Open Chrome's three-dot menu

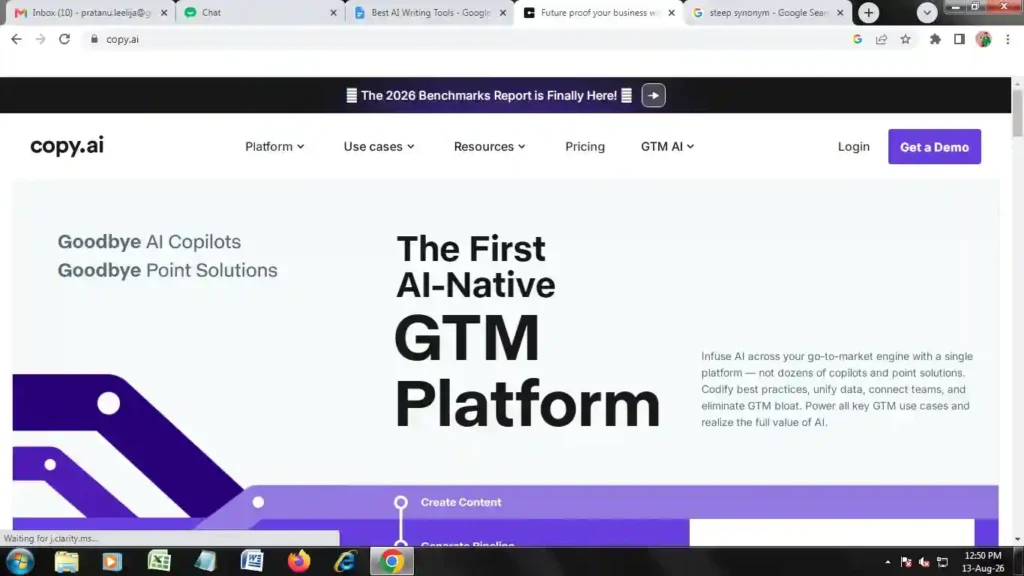[1008, 39]
